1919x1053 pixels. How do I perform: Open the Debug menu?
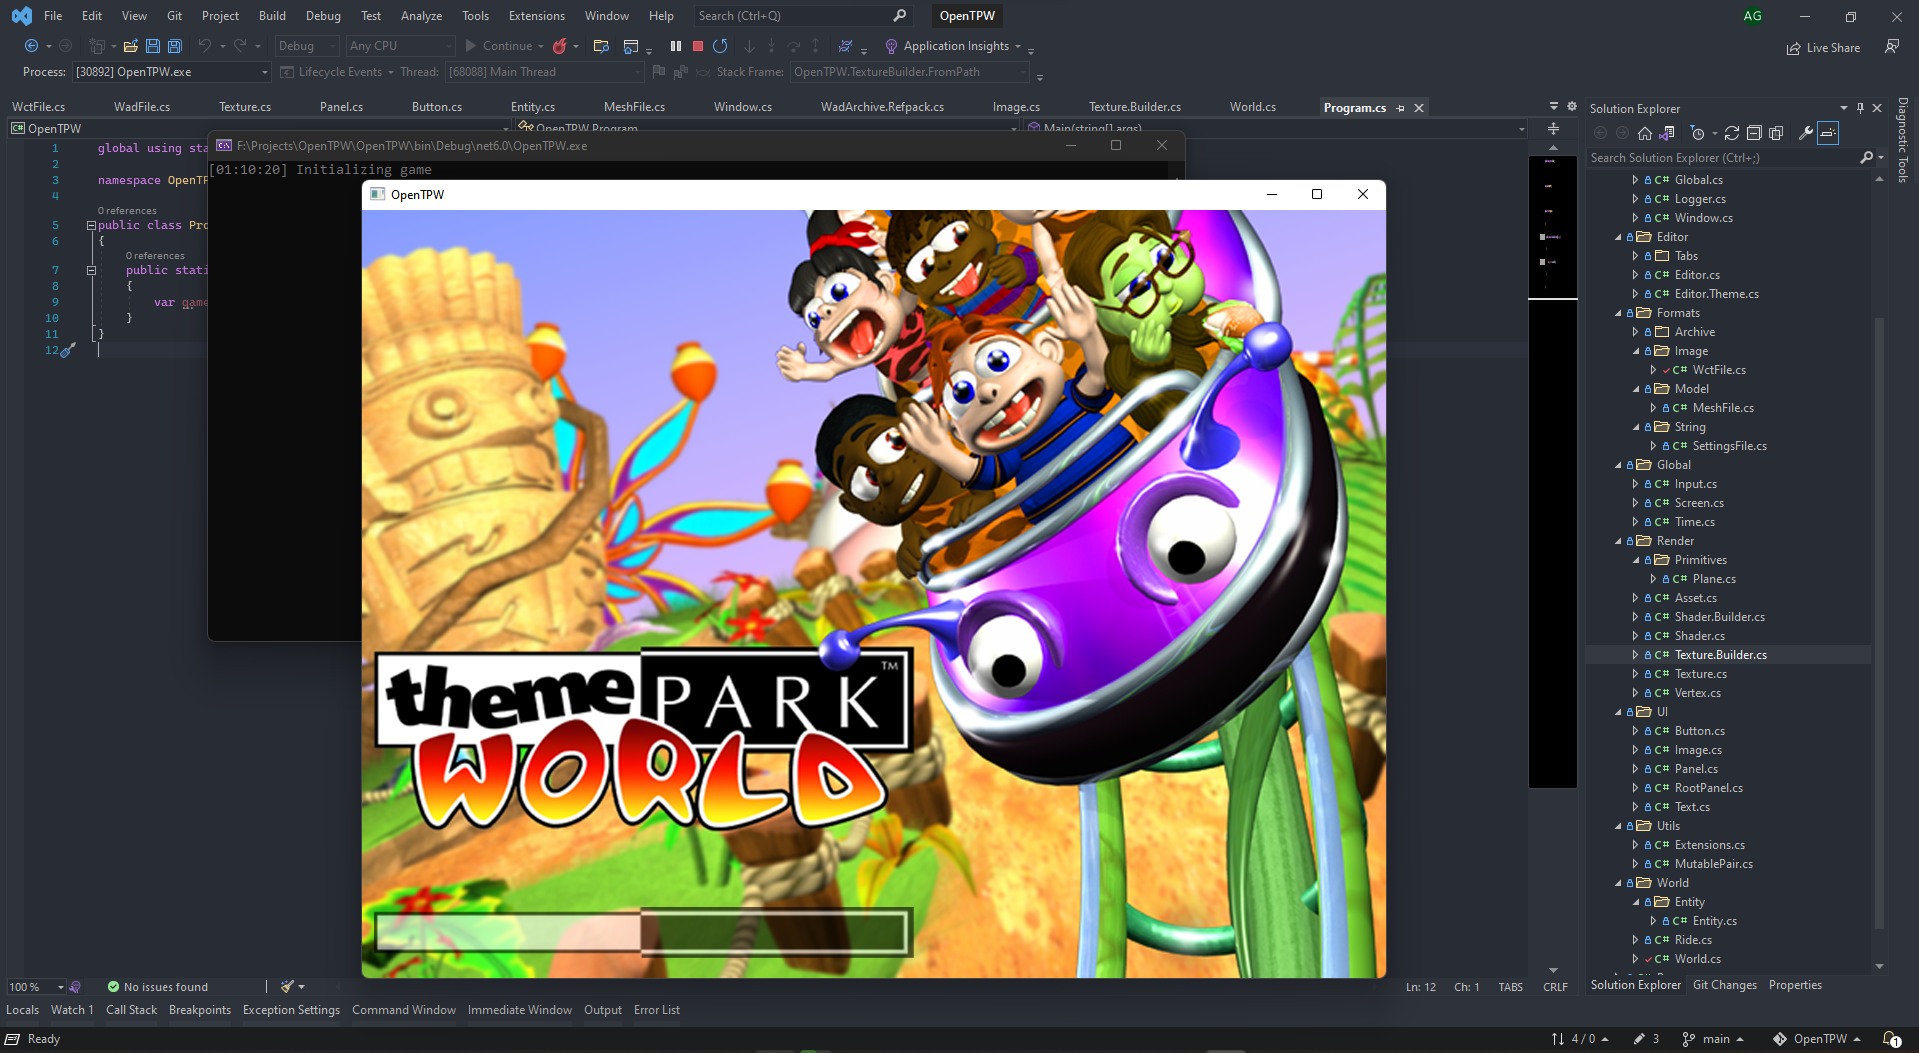(322, 15)
